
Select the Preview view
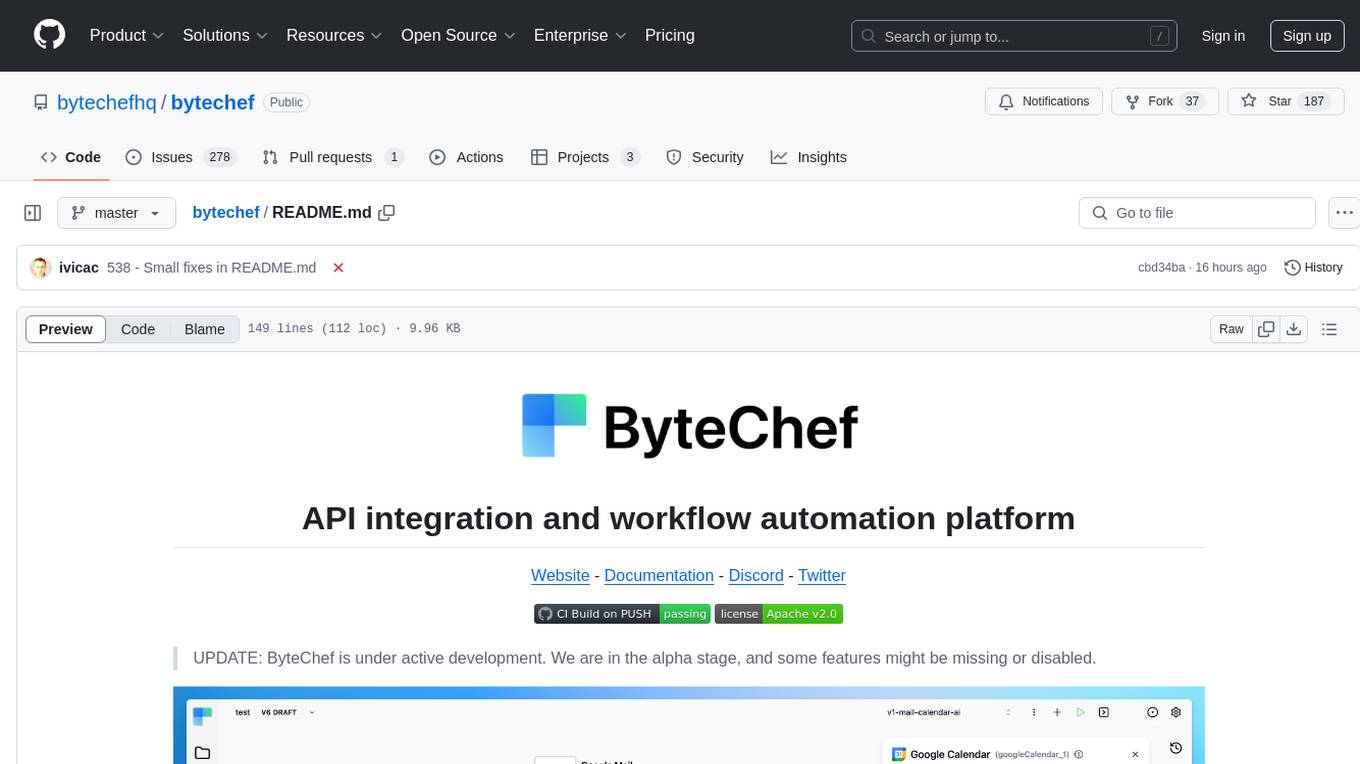pos(66,329)
